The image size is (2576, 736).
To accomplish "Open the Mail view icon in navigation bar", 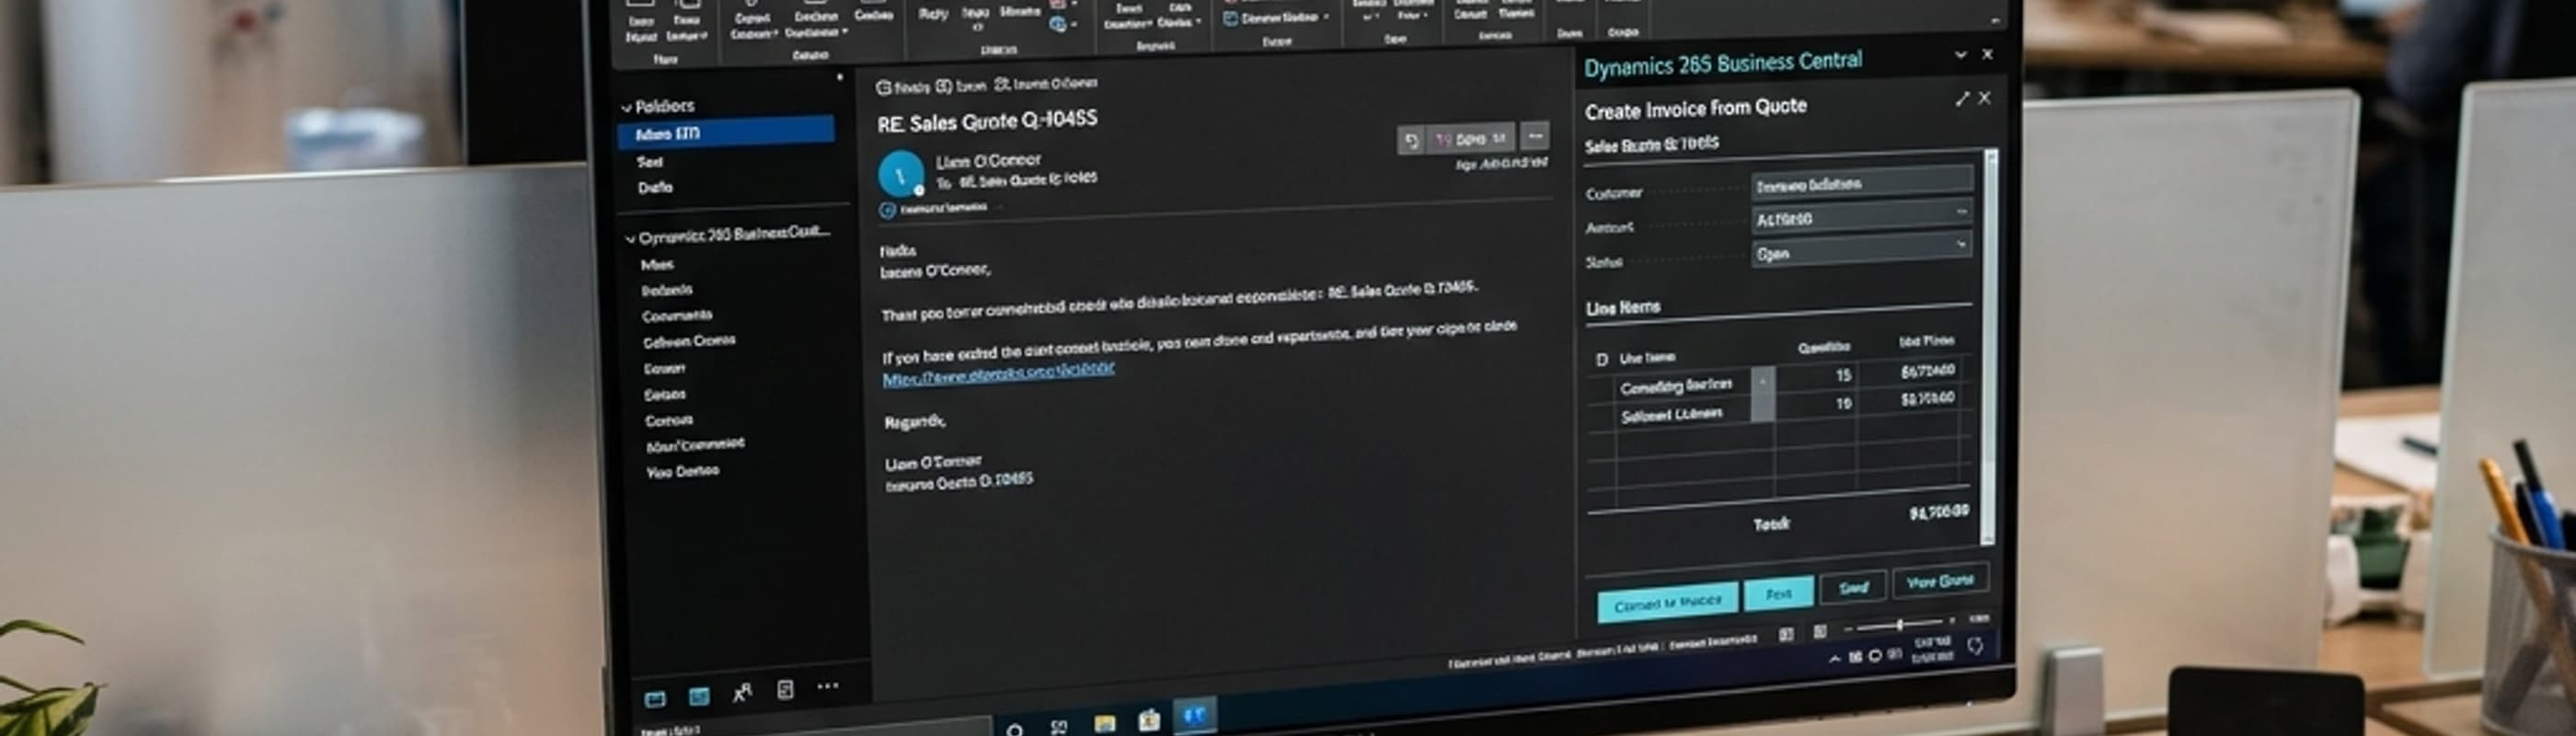I will click(655, 698).
